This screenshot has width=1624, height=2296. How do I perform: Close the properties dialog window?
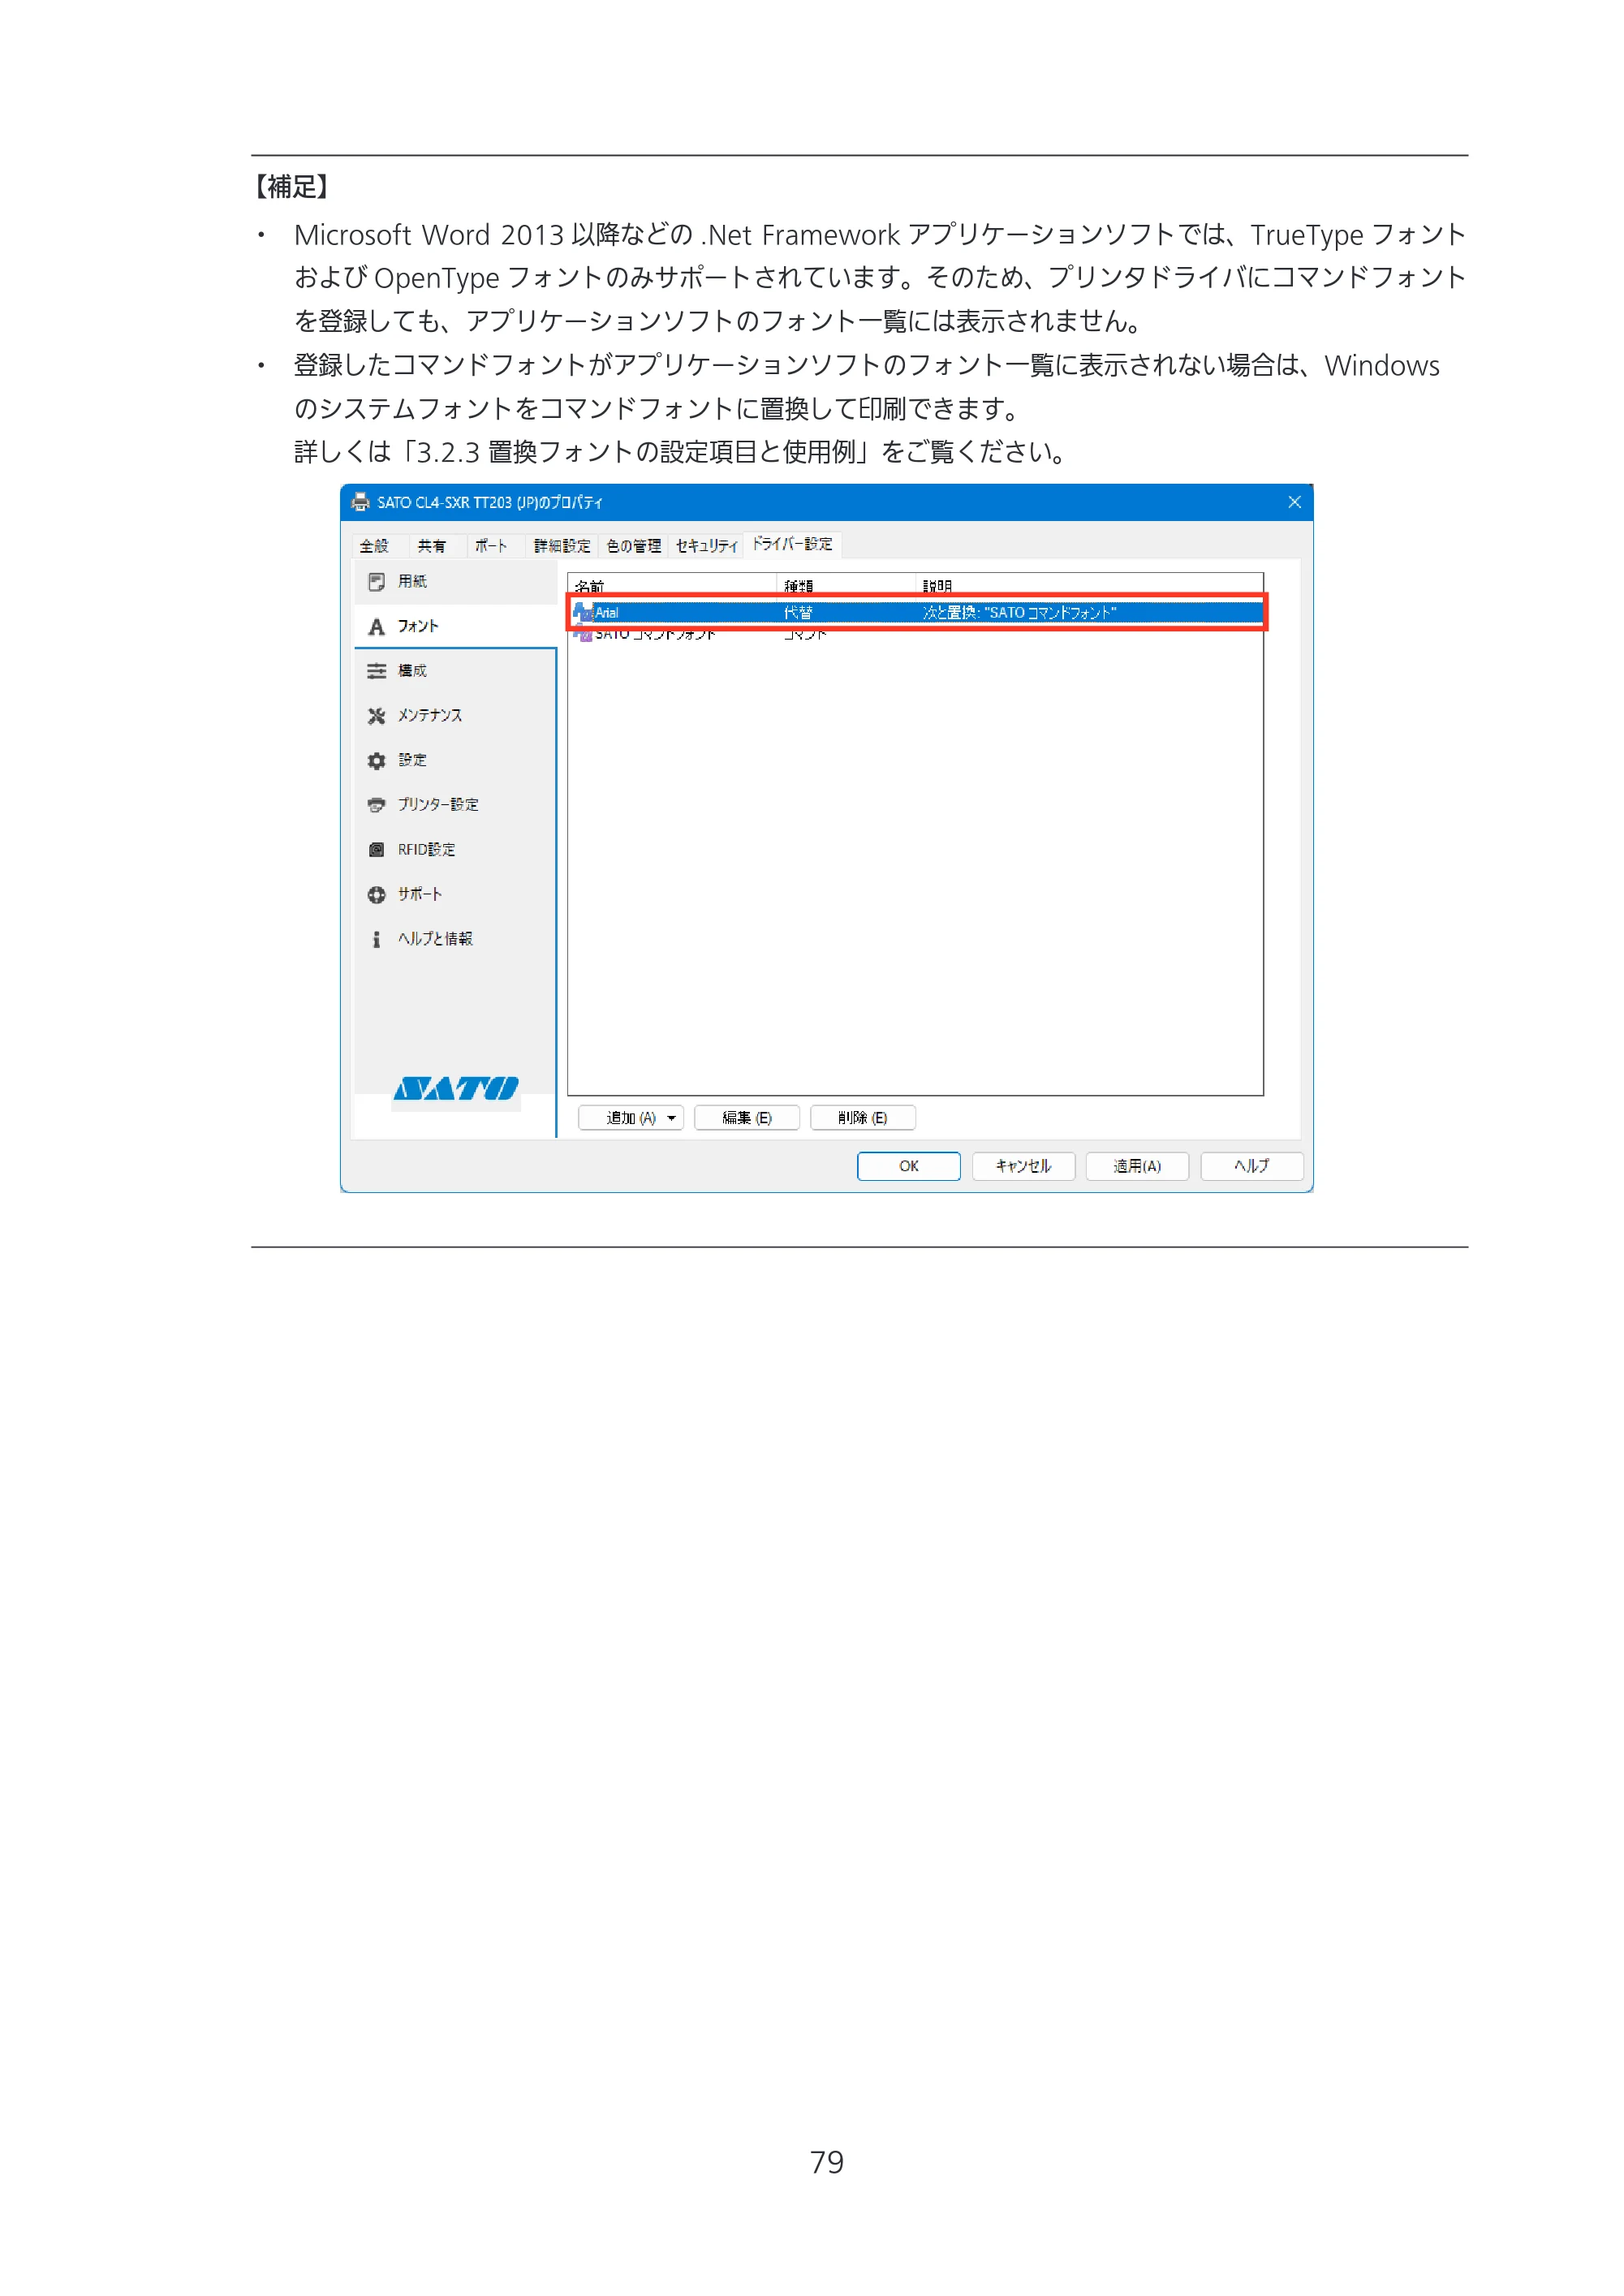click(1294, 502)
